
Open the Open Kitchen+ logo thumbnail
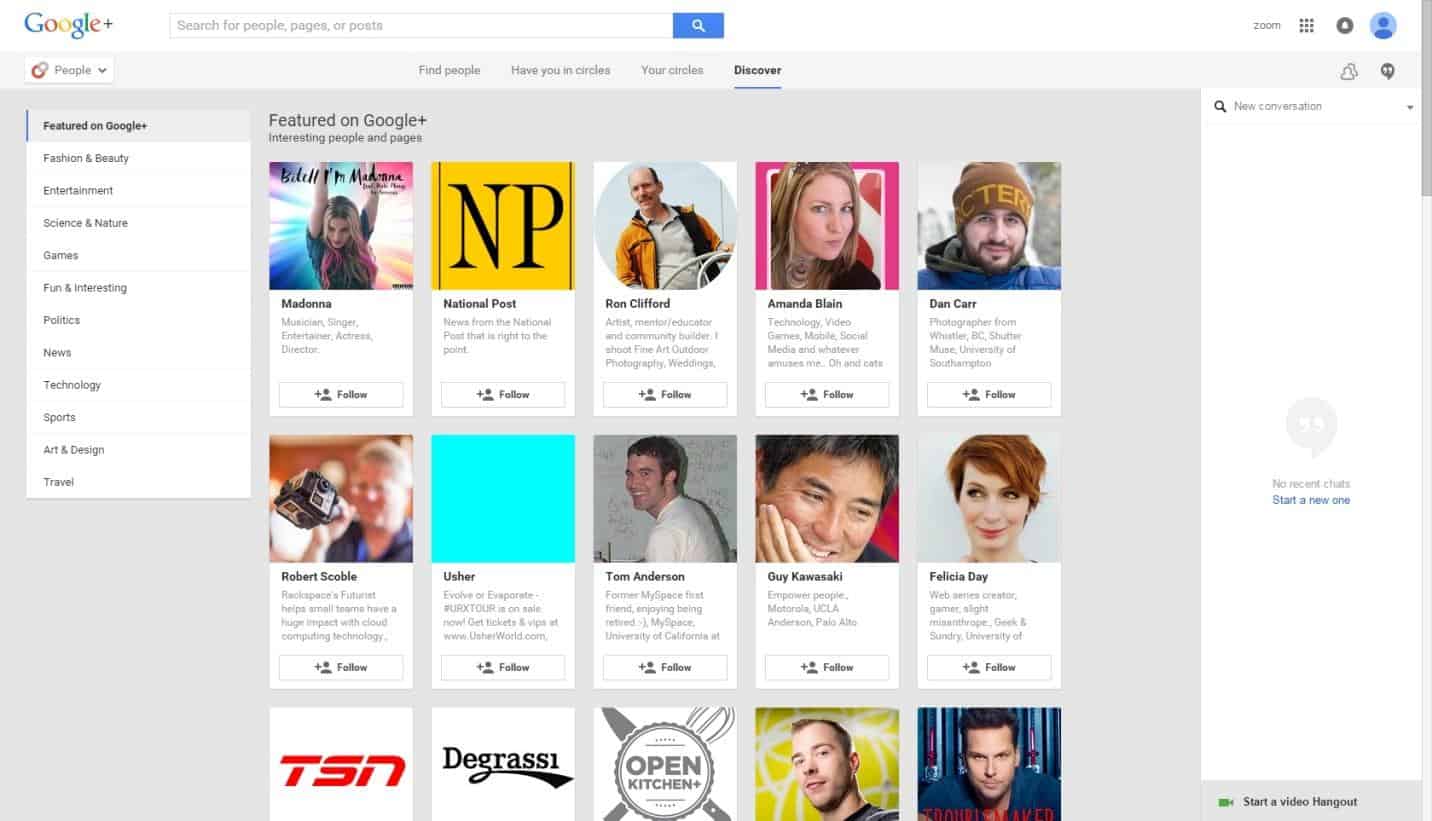pos(665,765)
